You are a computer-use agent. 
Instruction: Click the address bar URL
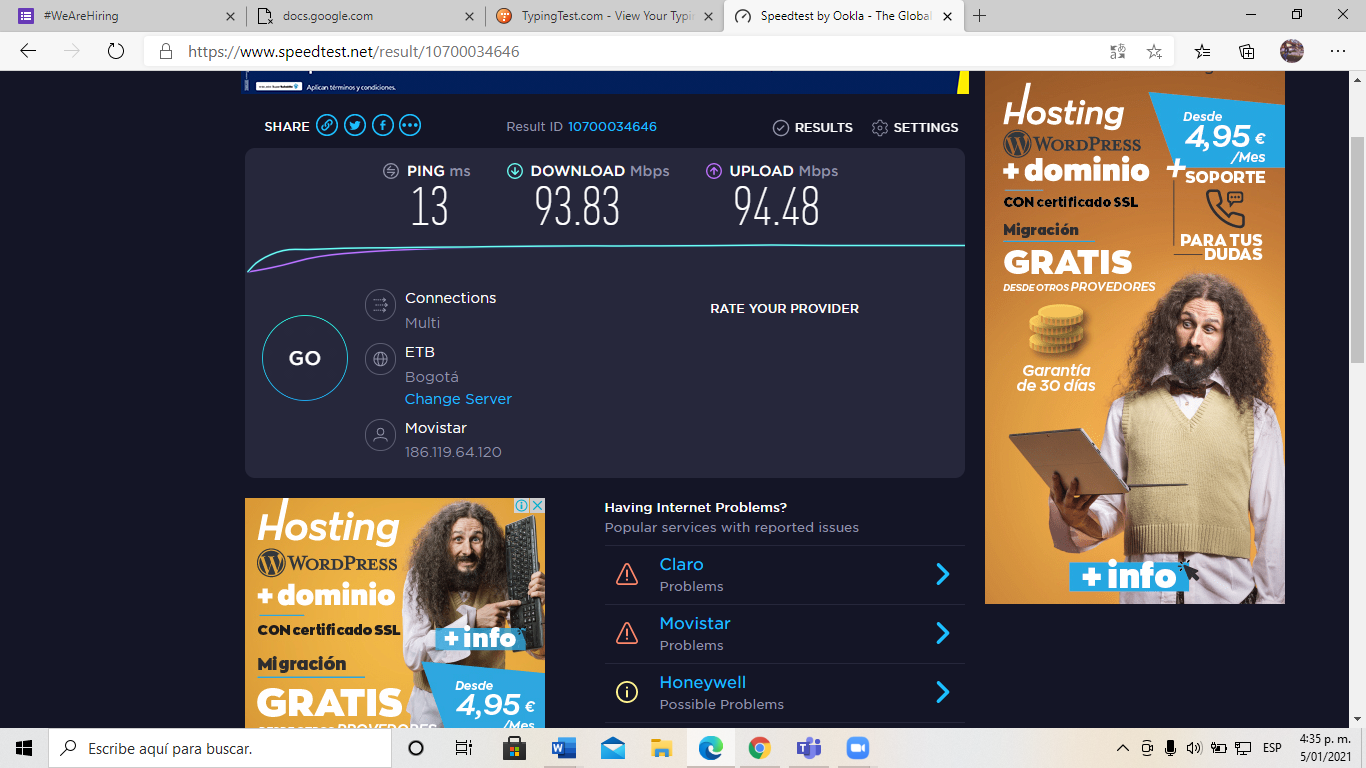(354, 51)
